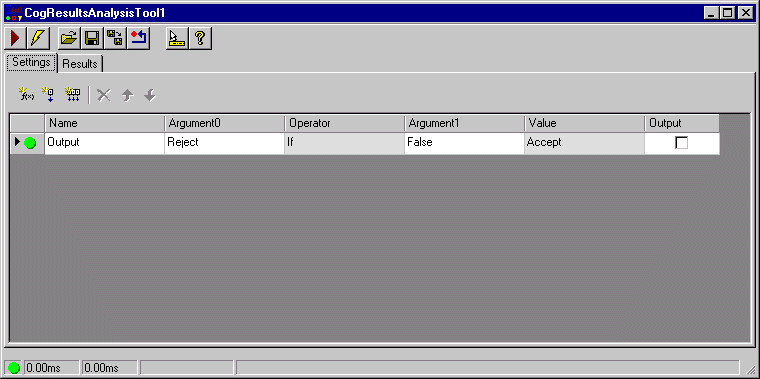Close the CogResultsAnalysisTool1 window
The image size is (760, 379).
tap(745, 13)
